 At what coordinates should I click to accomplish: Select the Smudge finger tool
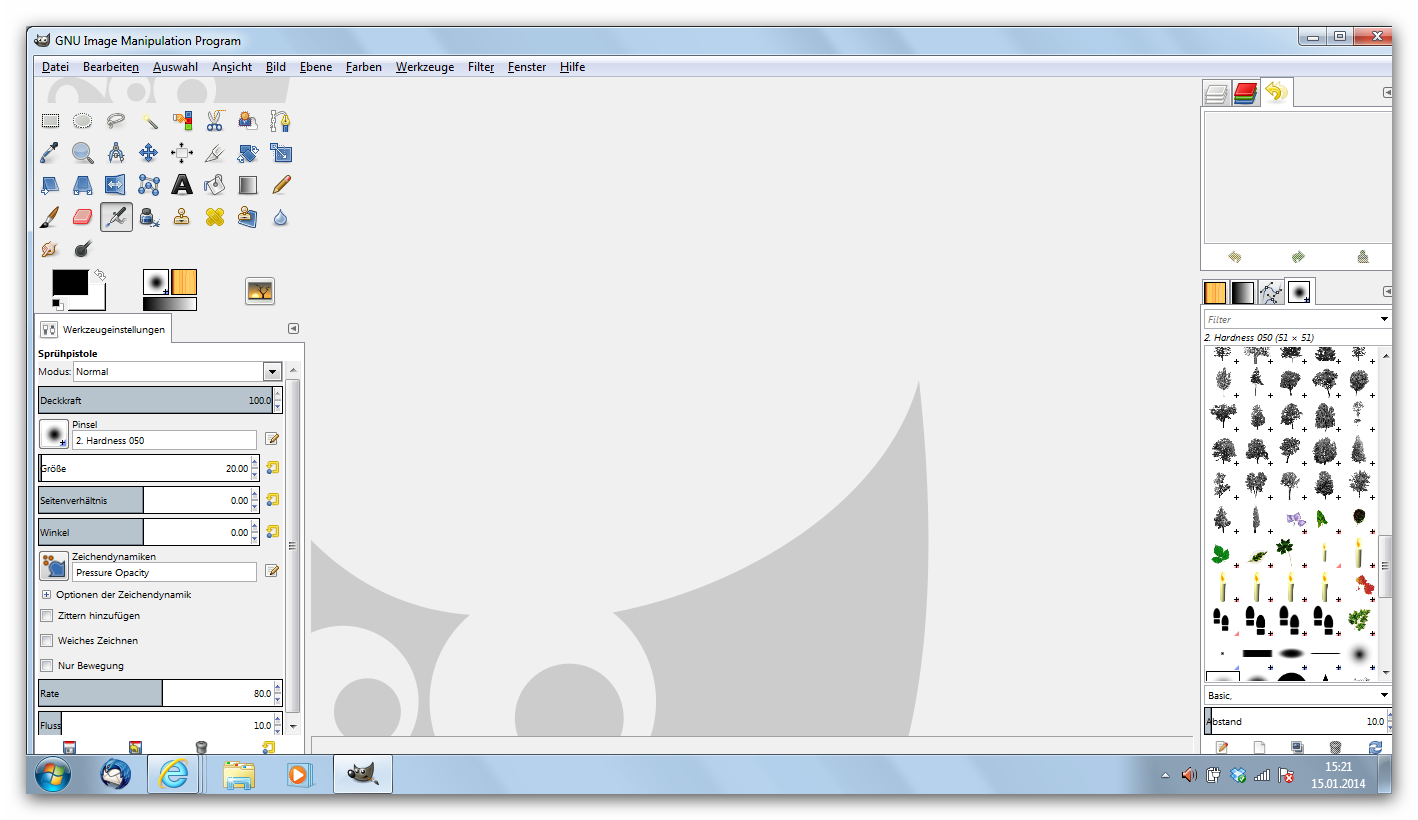50,249
